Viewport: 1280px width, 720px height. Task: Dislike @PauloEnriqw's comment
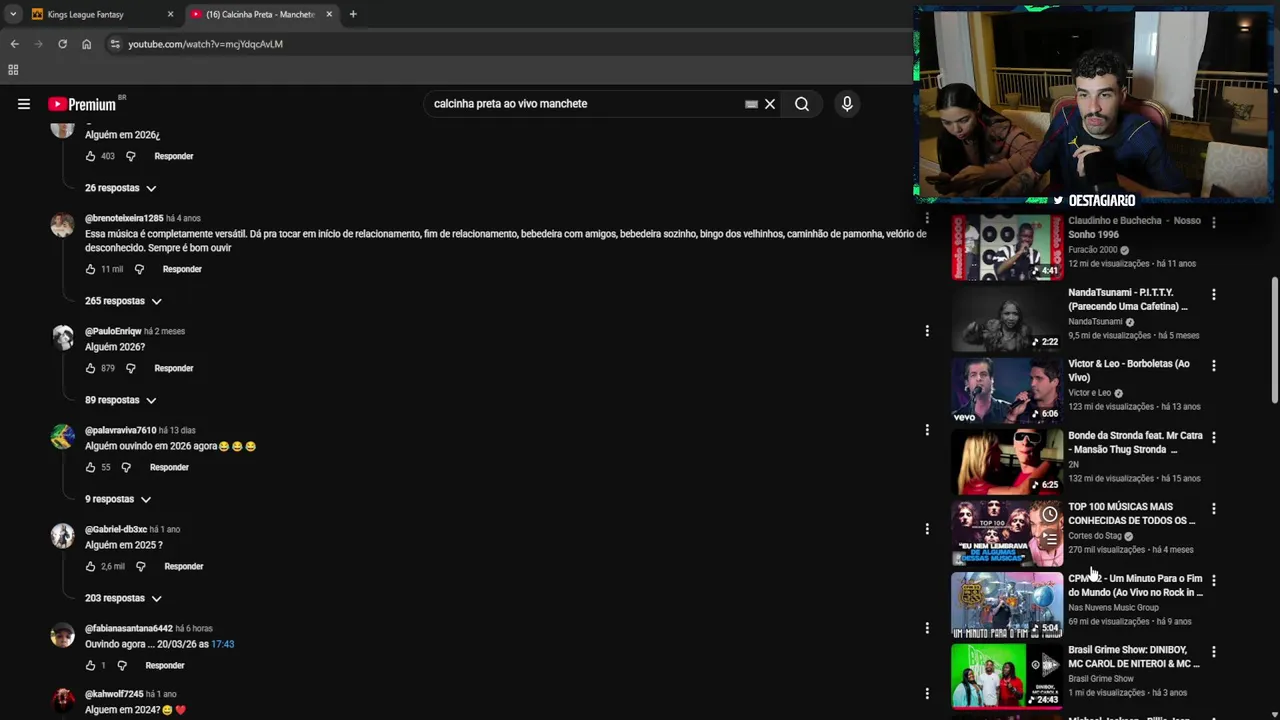point(130,368)
